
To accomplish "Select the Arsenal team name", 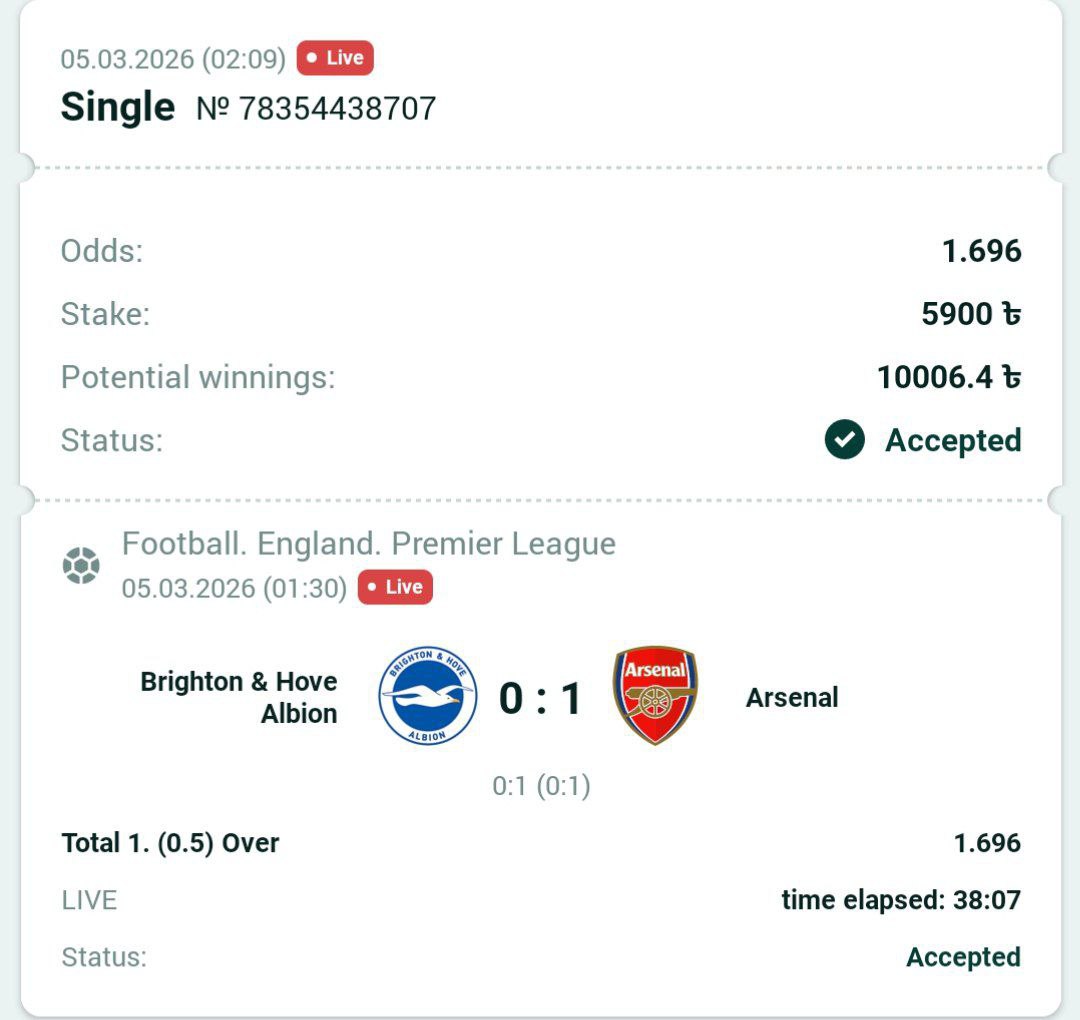I will (x=792, y=697).
